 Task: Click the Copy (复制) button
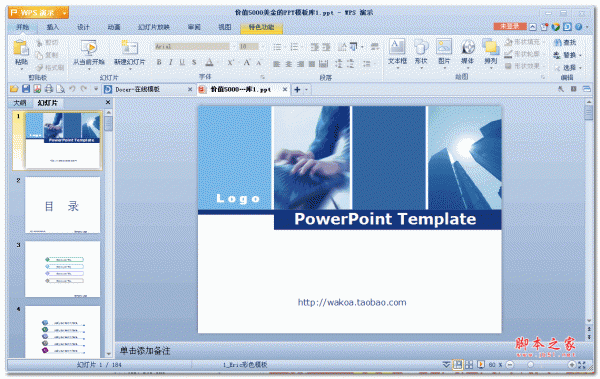(47, 55)
